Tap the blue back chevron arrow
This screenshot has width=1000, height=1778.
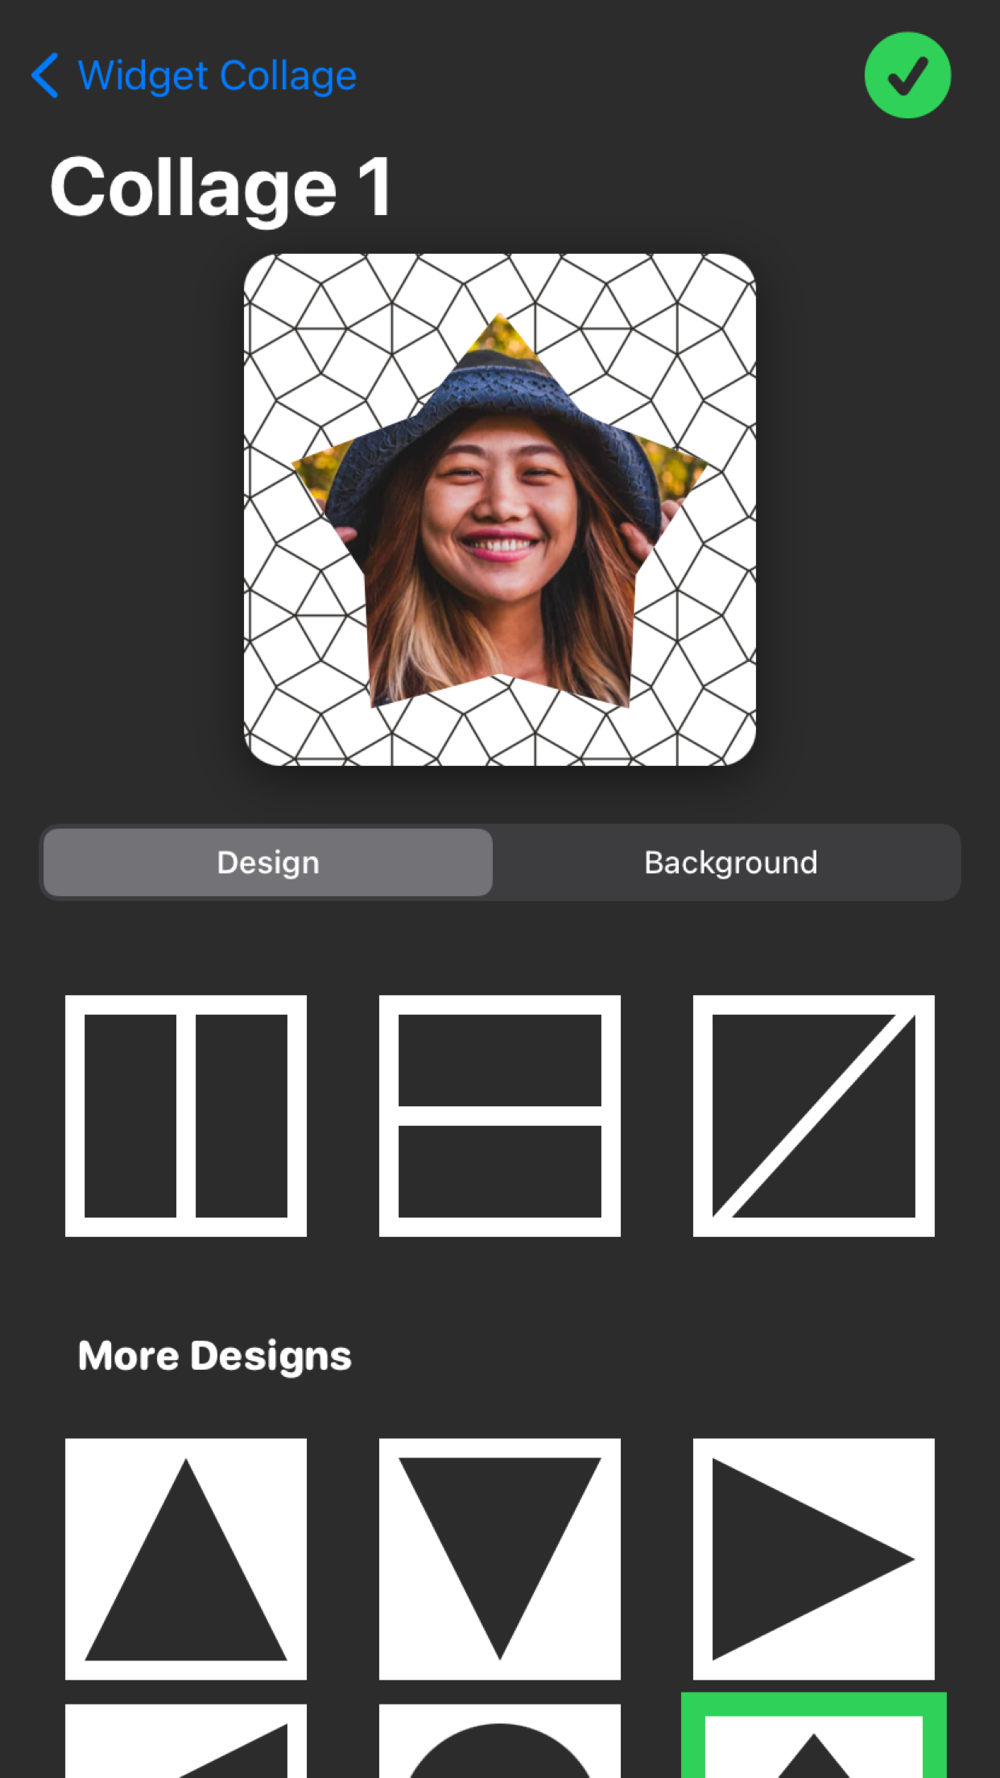point(45,75)
